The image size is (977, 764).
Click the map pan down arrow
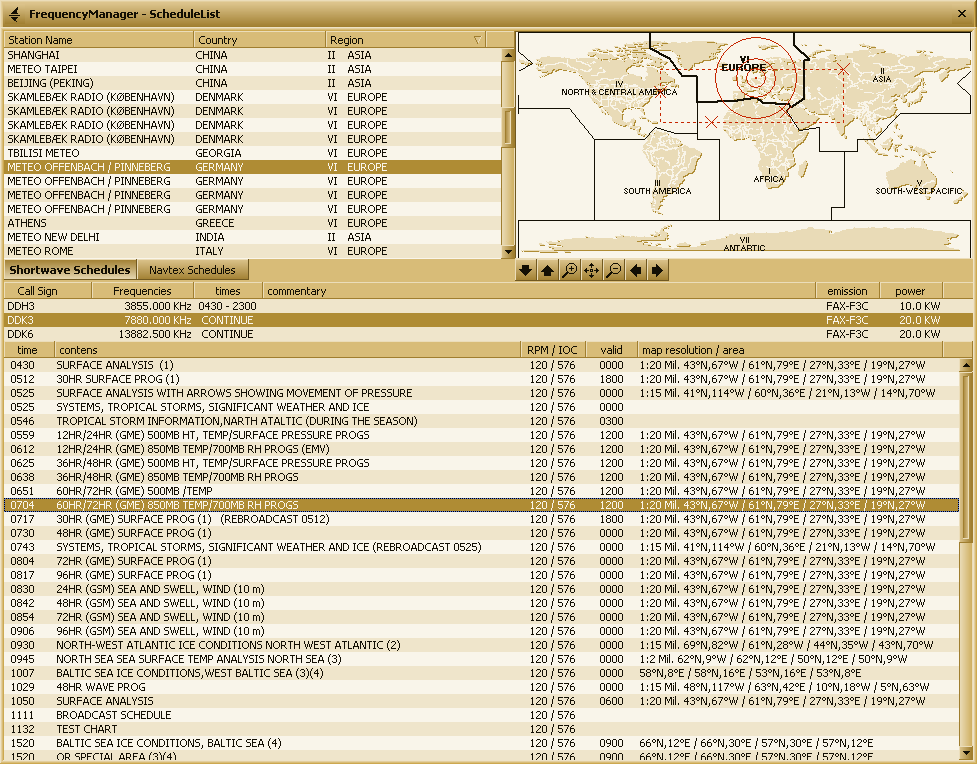[526, 270]
